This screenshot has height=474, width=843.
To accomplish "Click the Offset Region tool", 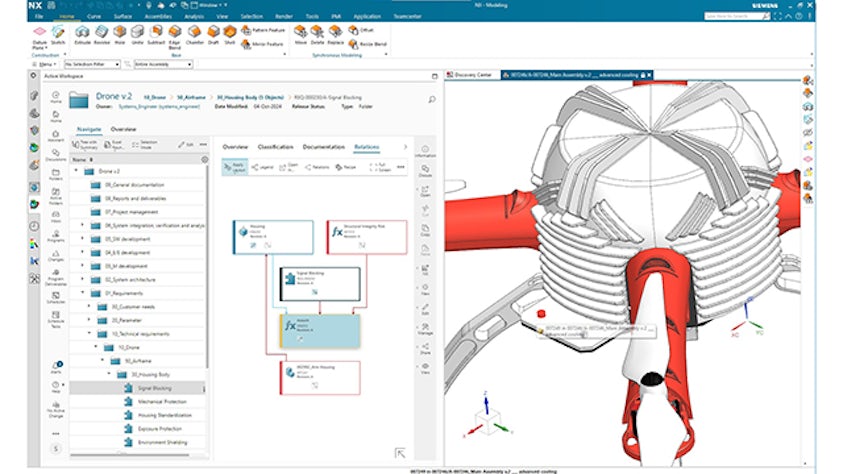I will [x=361, y=30].
